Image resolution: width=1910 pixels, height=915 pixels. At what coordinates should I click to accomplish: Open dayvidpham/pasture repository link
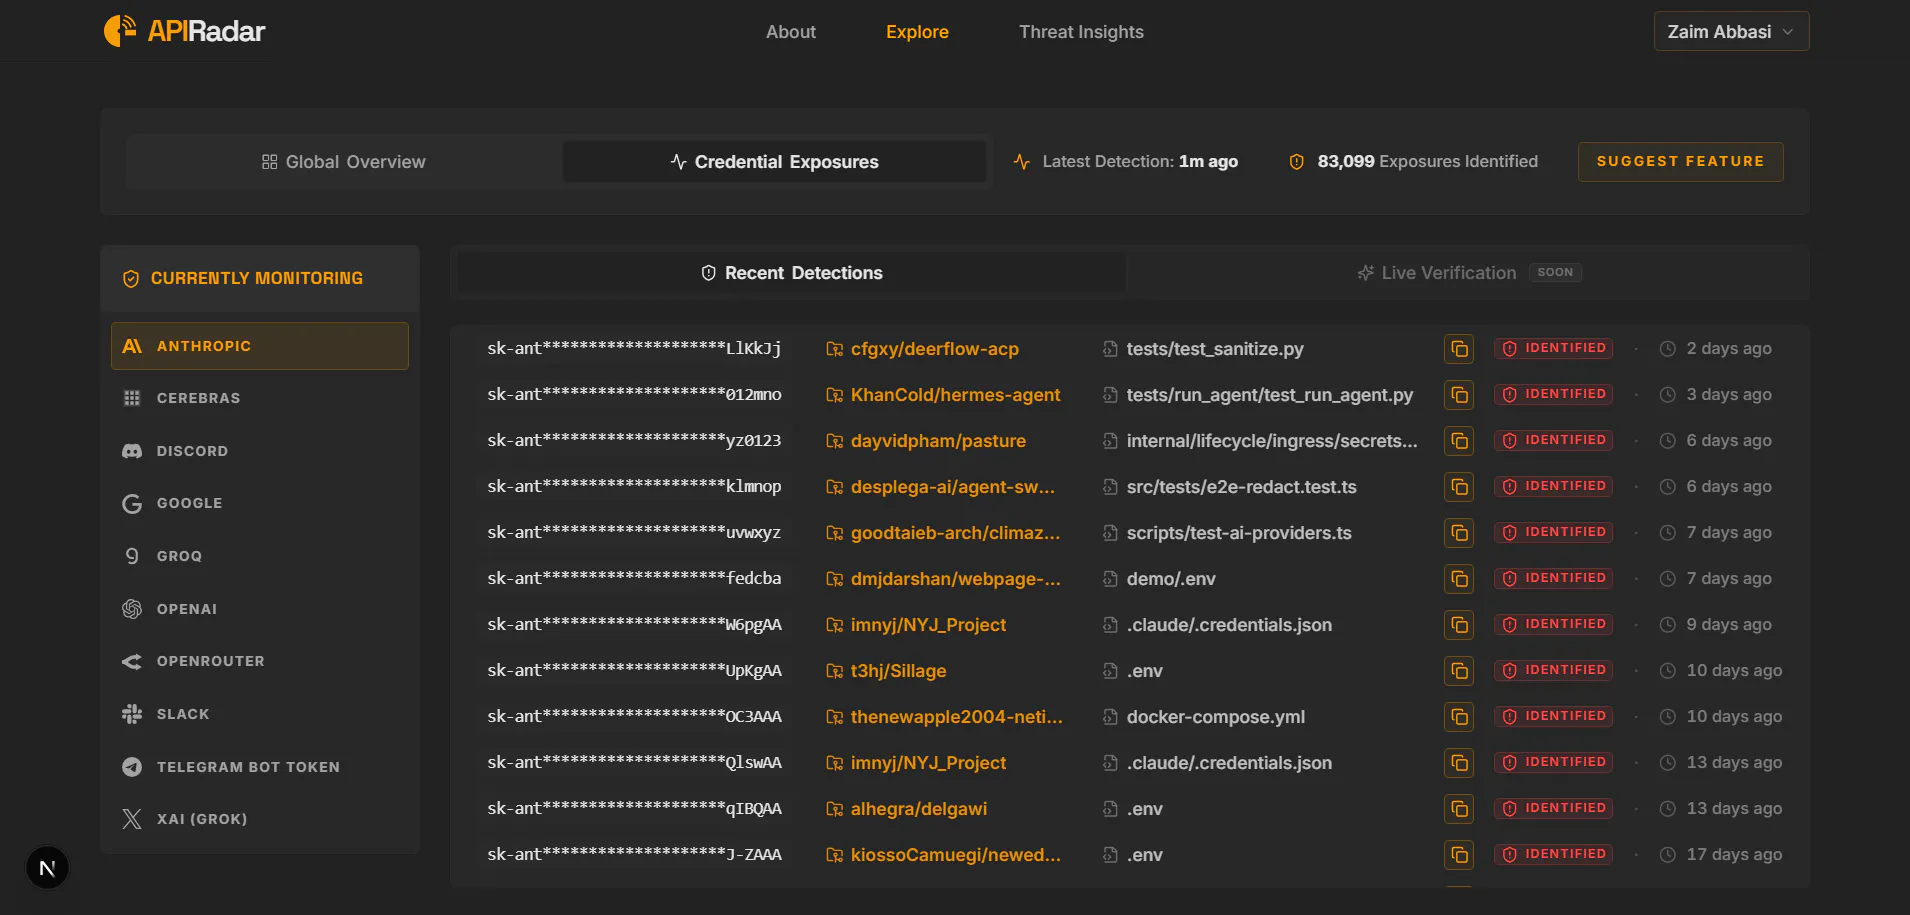pyautogui.click(x=926, y=441)
